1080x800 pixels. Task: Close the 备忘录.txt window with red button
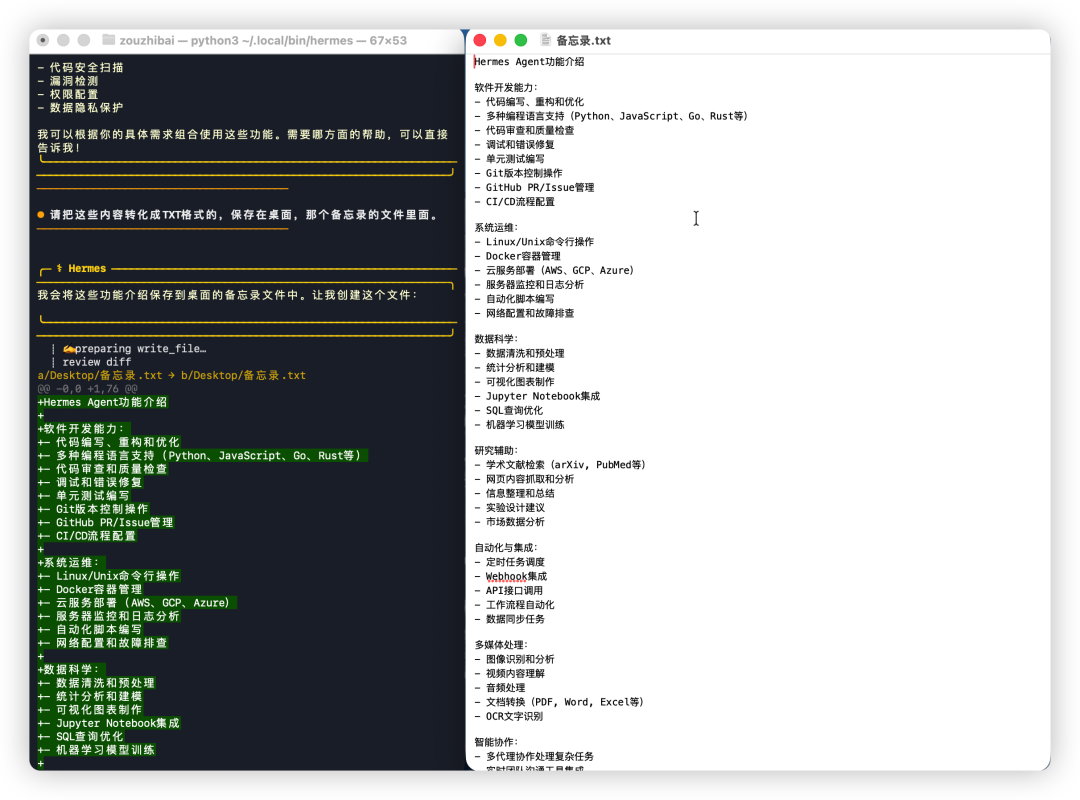click(480, 40)
